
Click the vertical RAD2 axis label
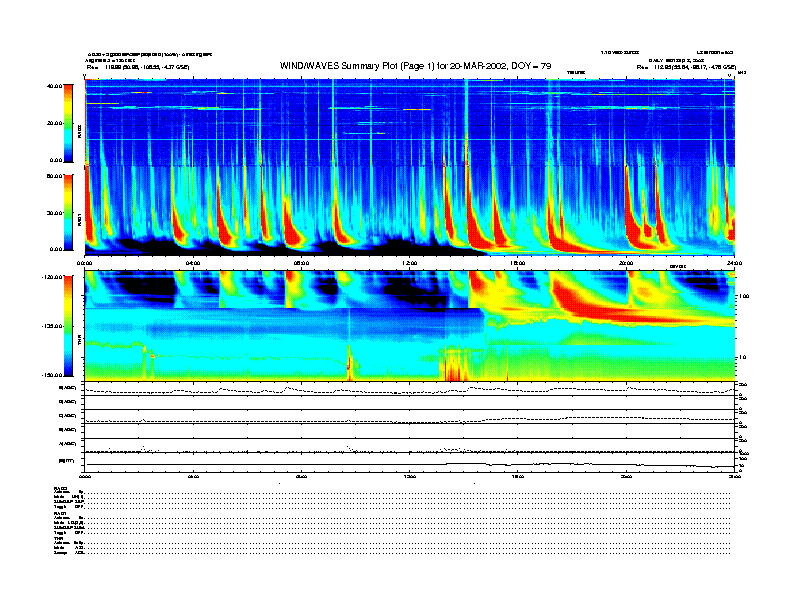point(79,133)
